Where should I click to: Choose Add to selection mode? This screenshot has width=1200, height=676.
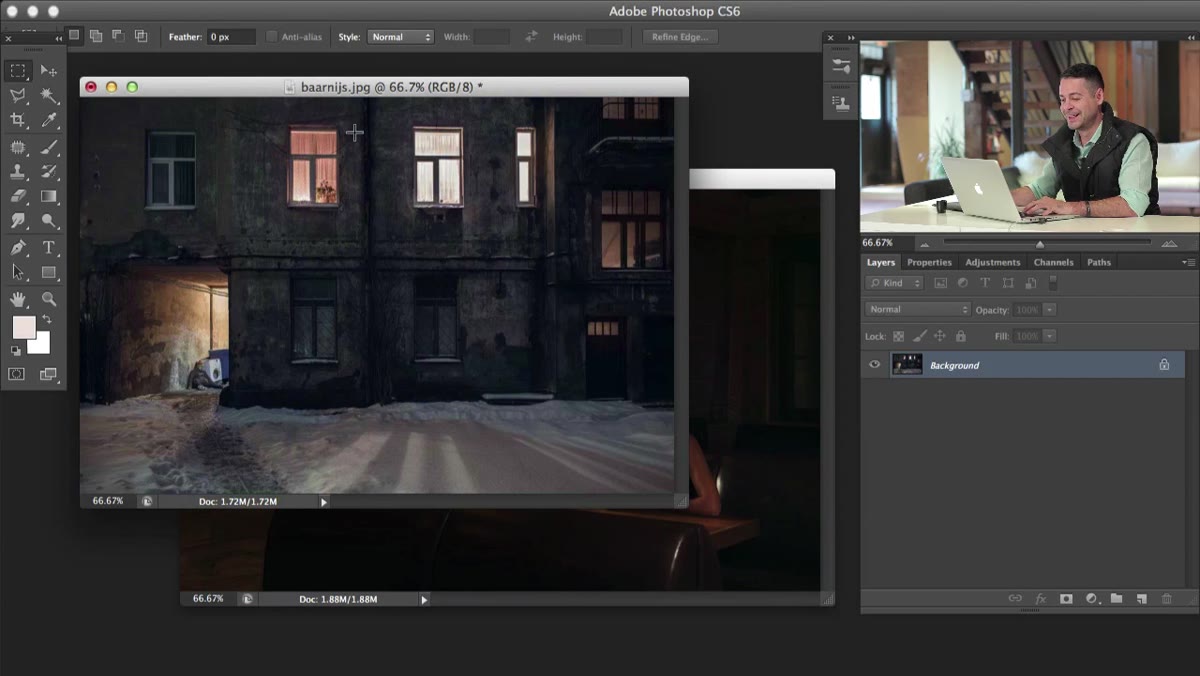(x=96, y=36)
